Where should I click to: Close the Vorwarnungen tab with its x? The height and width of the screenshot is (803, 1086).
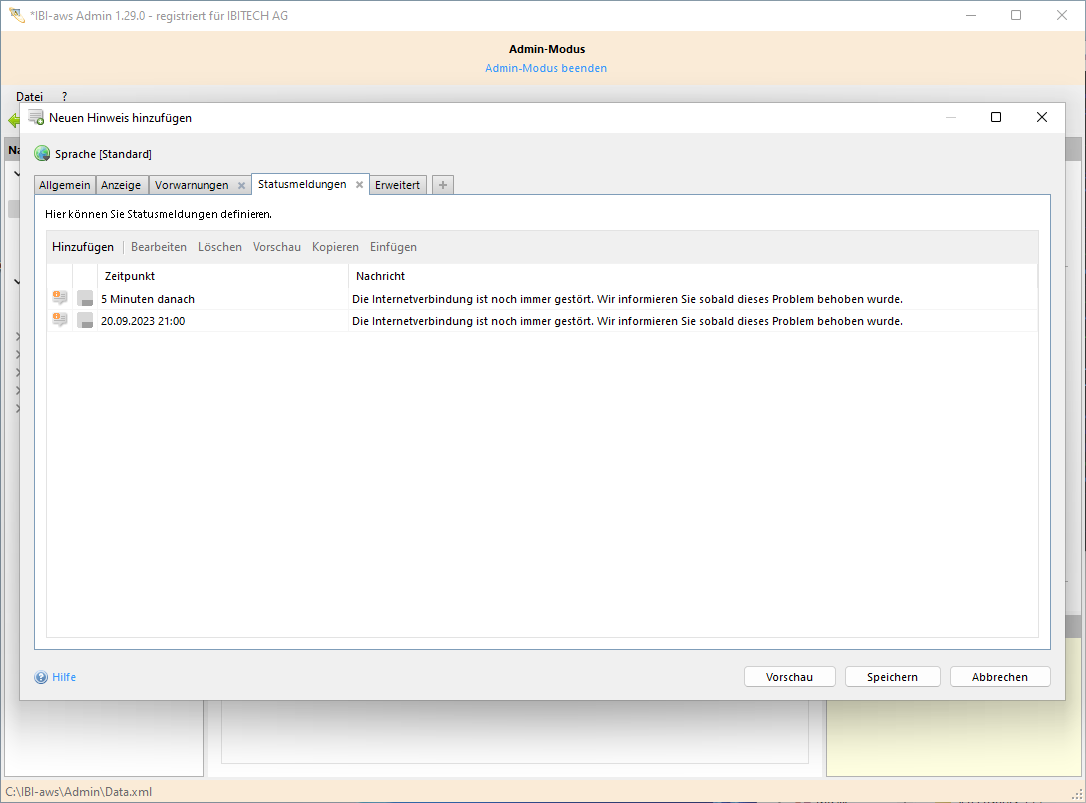click(x=241, y=186)
